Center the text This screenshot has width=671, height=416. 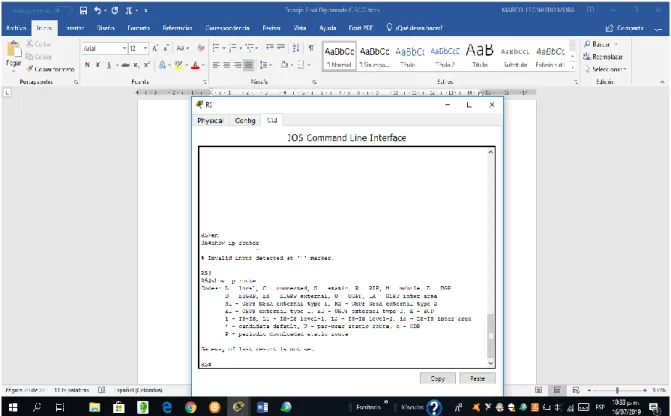[x=227, y=65]
